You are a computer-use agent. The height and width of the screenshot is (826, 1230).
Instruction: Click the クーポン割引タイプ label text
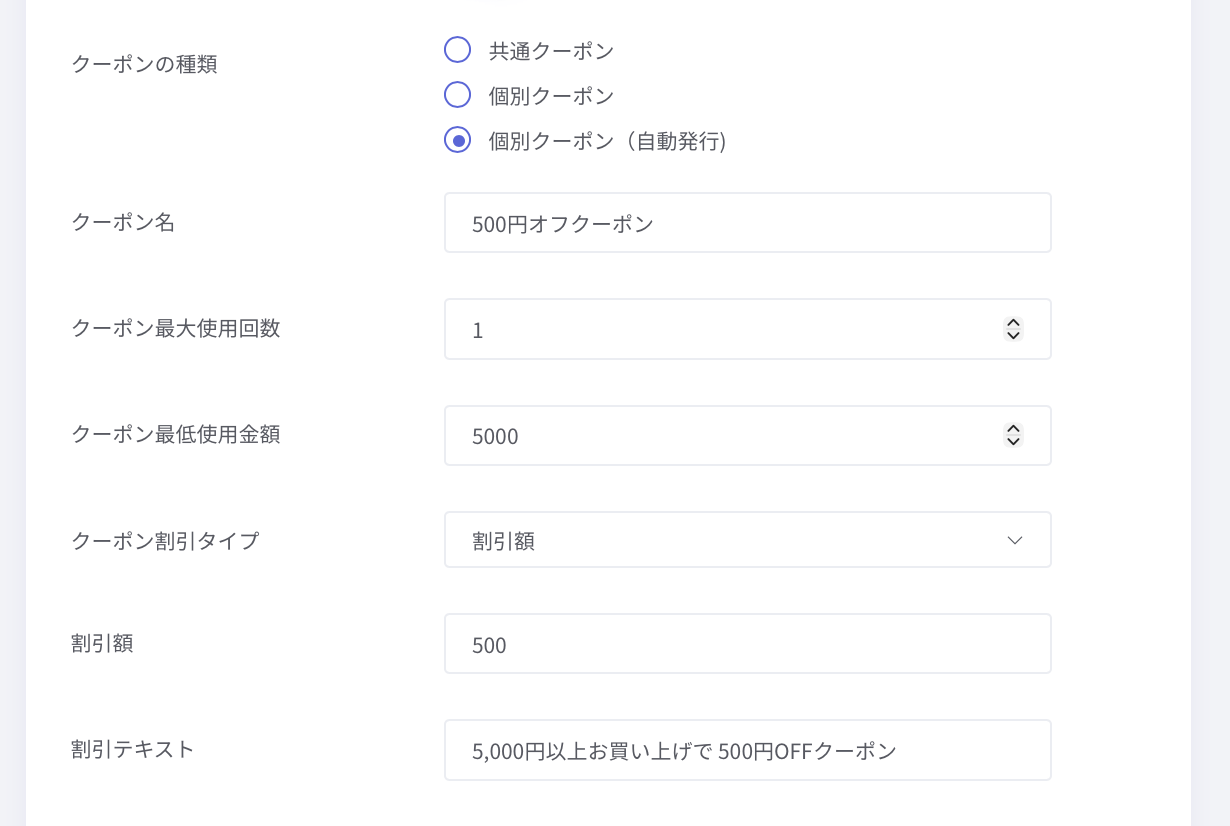(x=165, y=541)
